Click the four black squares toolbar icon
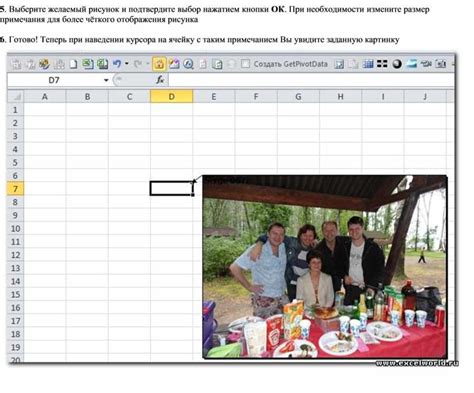Screen dimensions: 474x393 click(382, 64)
